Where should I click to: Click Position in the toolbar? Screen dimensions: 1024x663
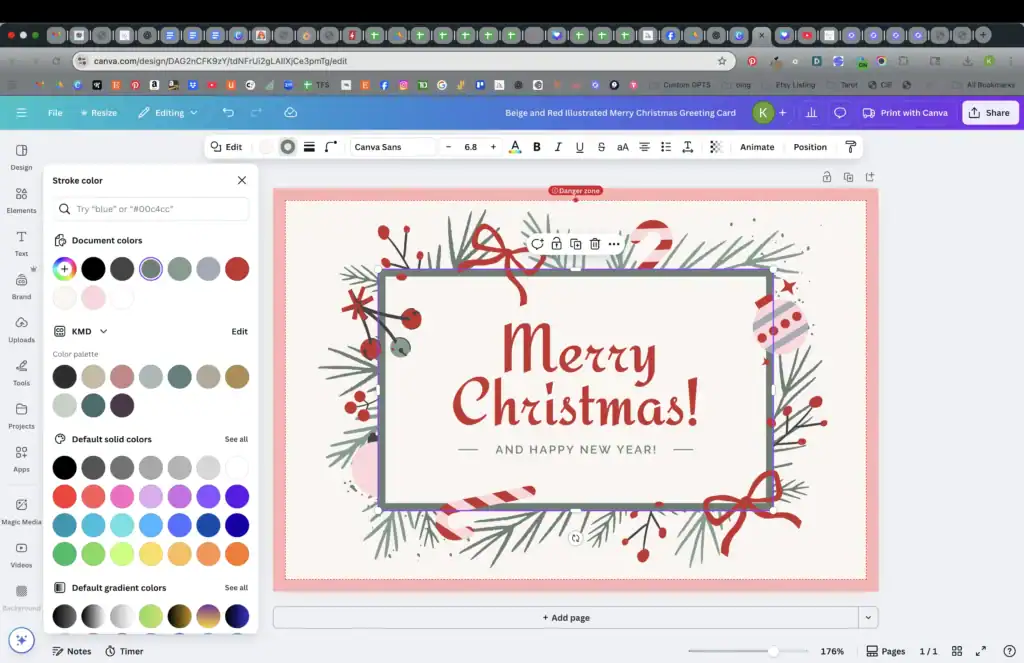(810, 147)
